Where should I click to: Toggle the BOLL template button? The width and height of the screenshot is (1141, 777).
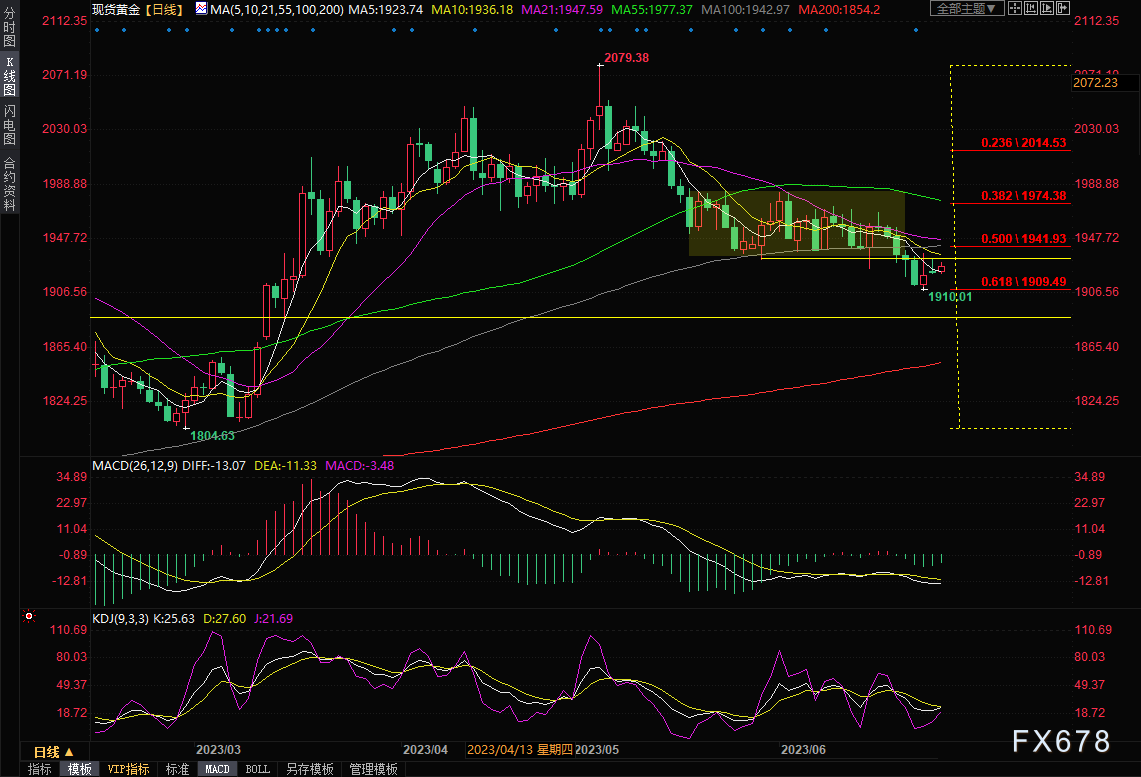[257, 769]
